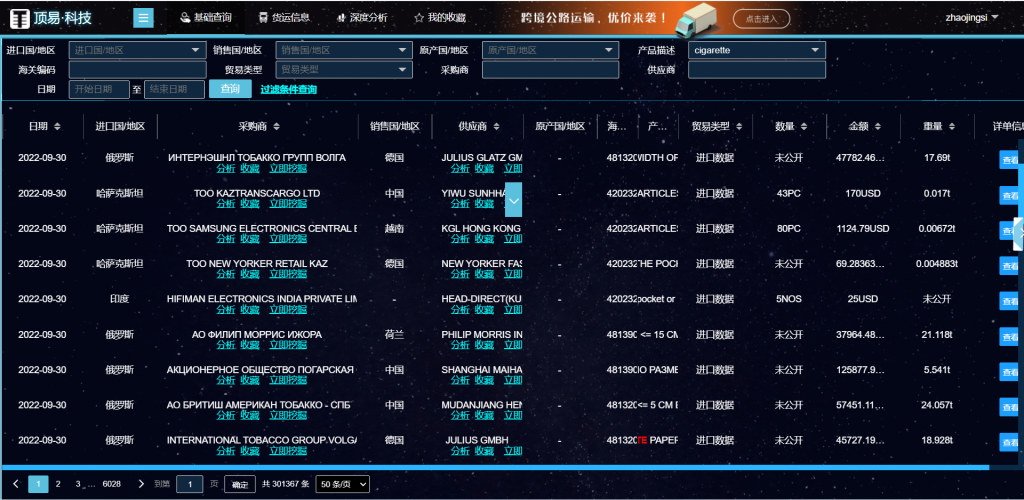Click the hamburger menu icon beside the logo
1024x500 pixels.
point(143,18)
